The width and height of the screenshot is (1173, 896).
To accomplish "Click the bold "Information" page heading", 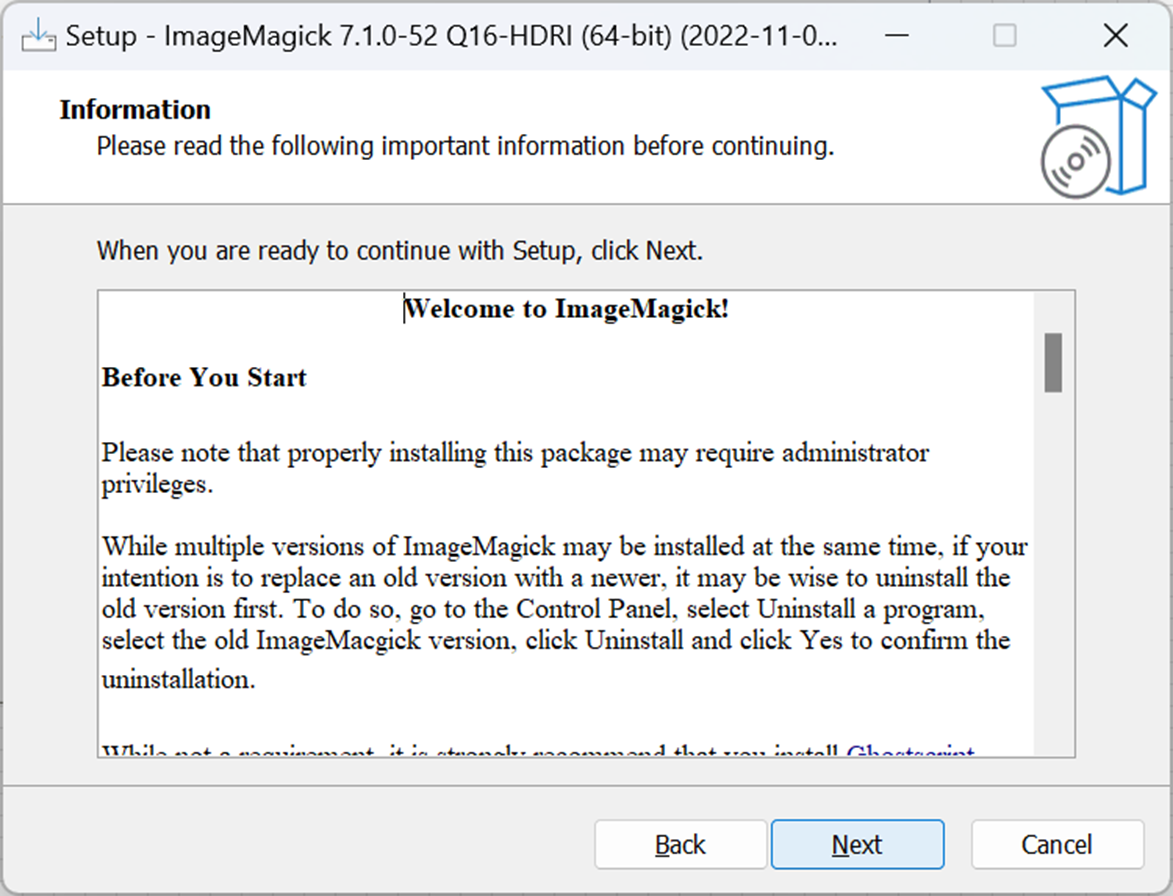I will (x=135, y=109).
